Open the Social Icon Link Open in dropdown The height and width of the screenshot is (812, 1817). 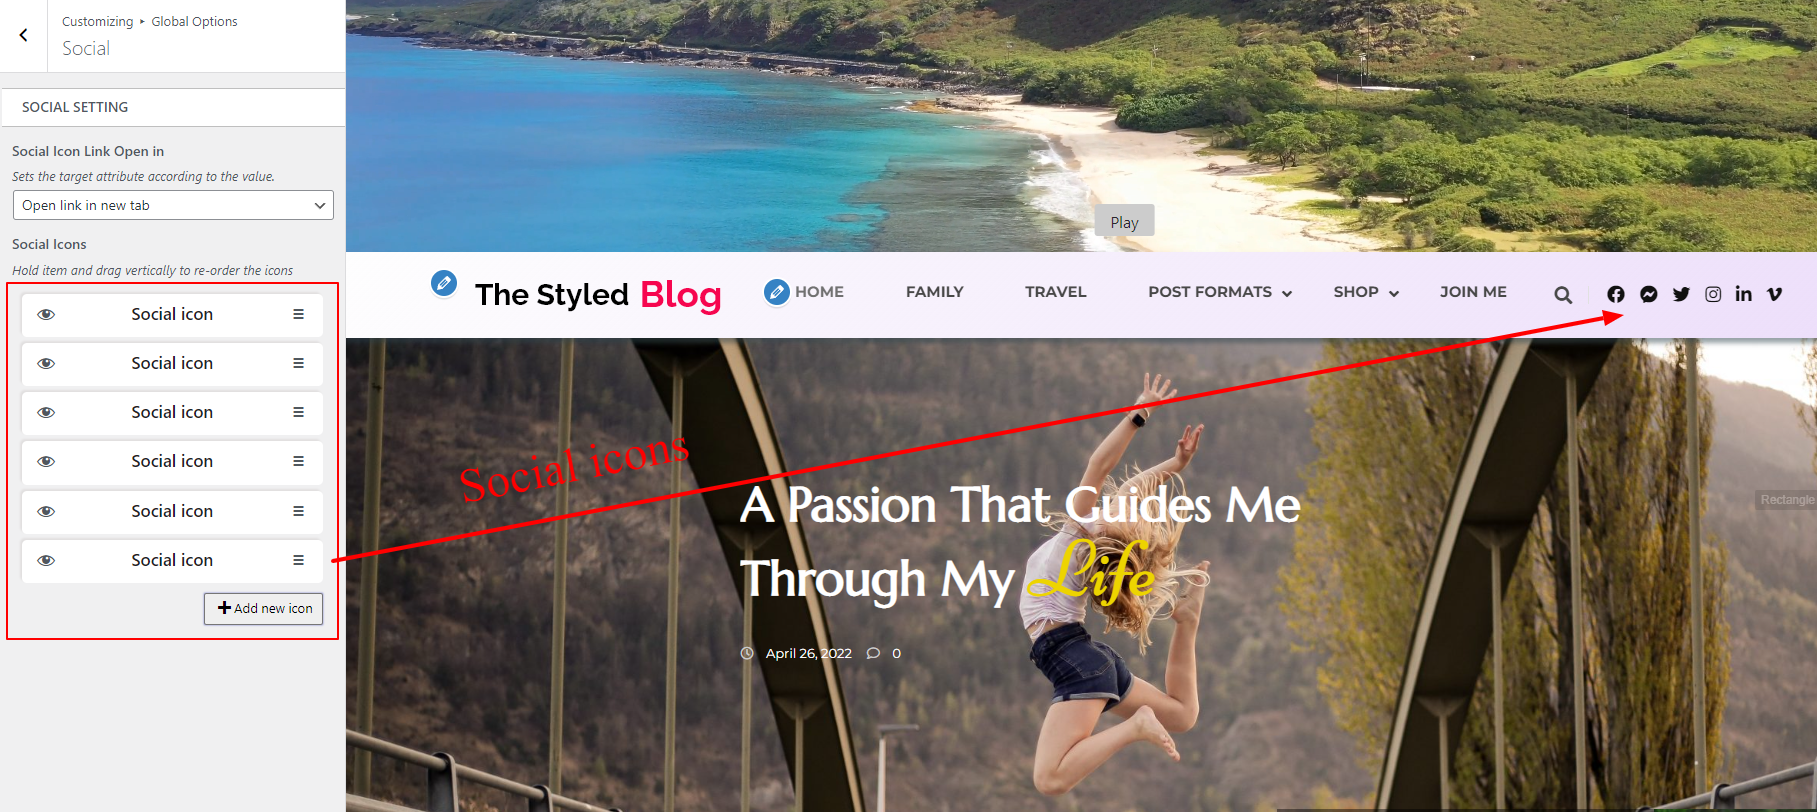click(173, 205)
